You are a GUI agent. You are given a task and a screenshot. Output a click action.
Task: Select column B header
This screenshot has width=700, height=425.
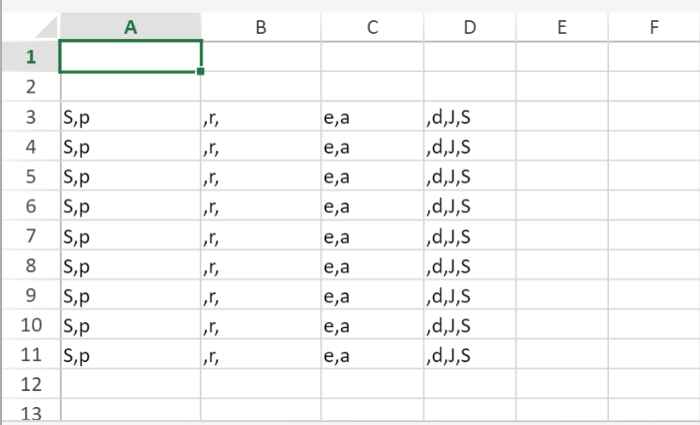pyautogui.click(x=260, y=28)
